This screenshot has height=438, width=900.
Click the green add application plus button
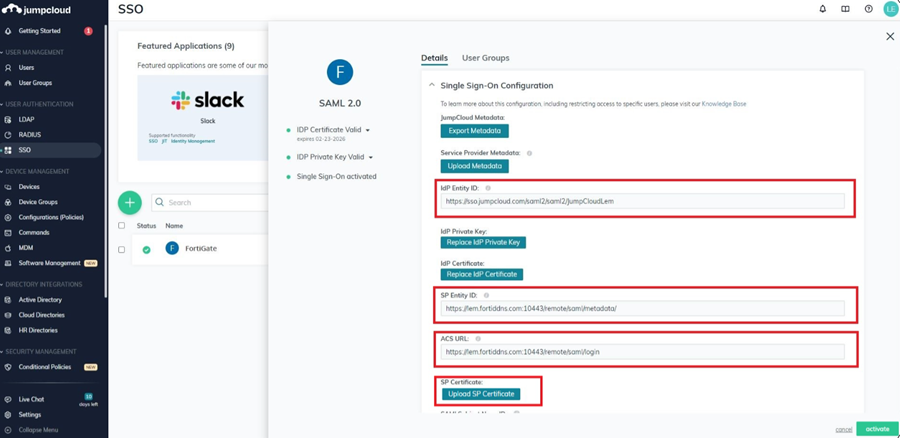pyautogui.click(x=130, y=202)
